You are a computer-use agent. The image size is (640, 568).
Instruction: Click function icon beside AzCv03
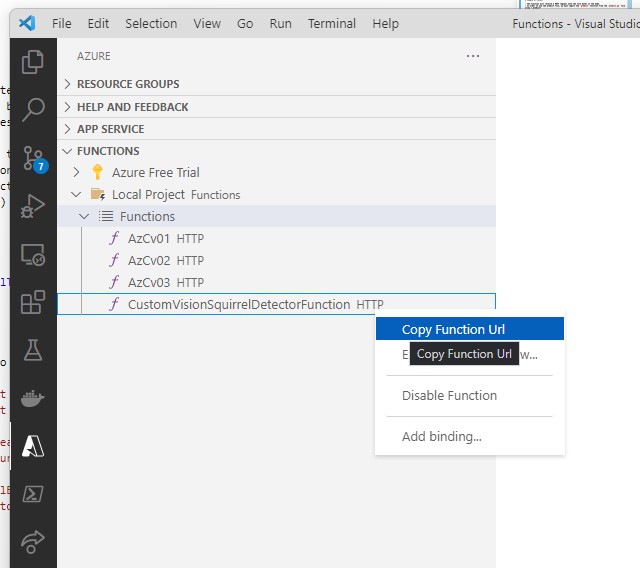coord(114,282)
